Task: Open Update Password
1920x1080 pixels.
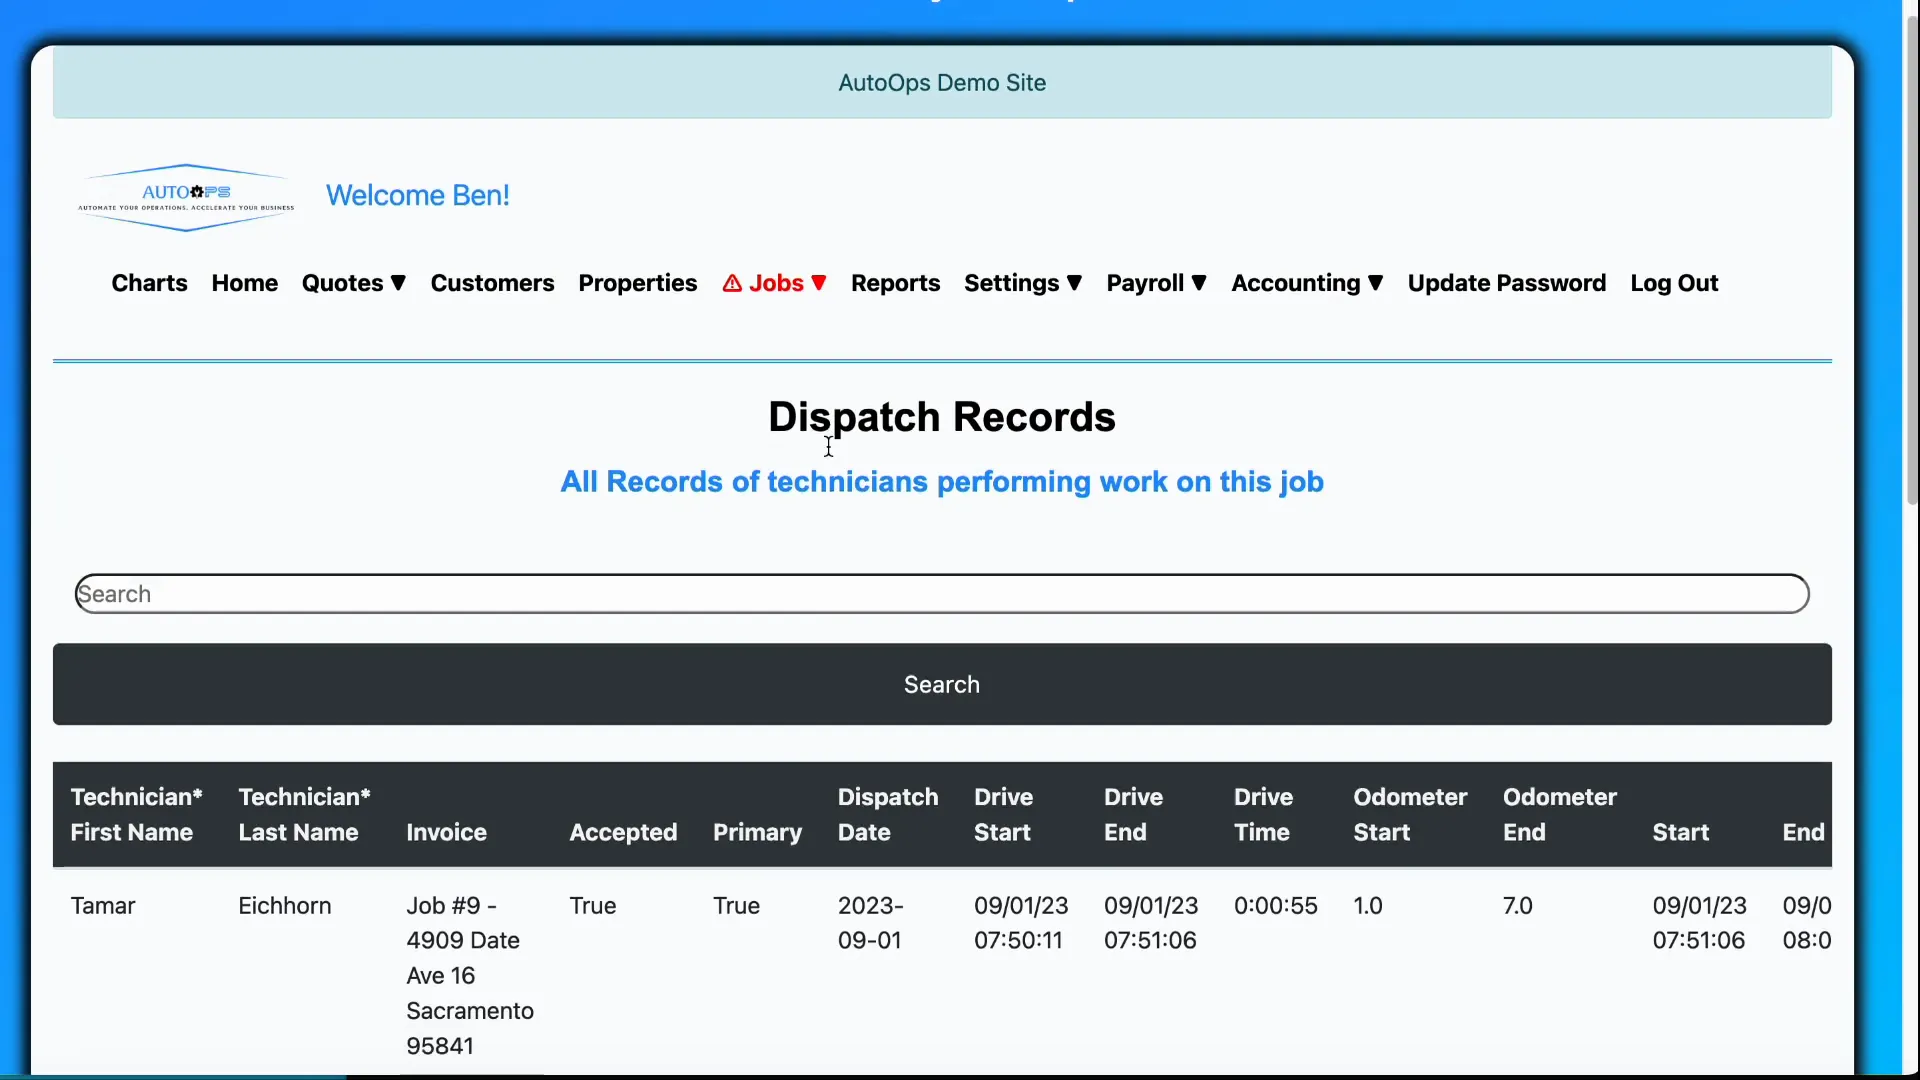Action: pyautogui.click(x=1507, y=283)
